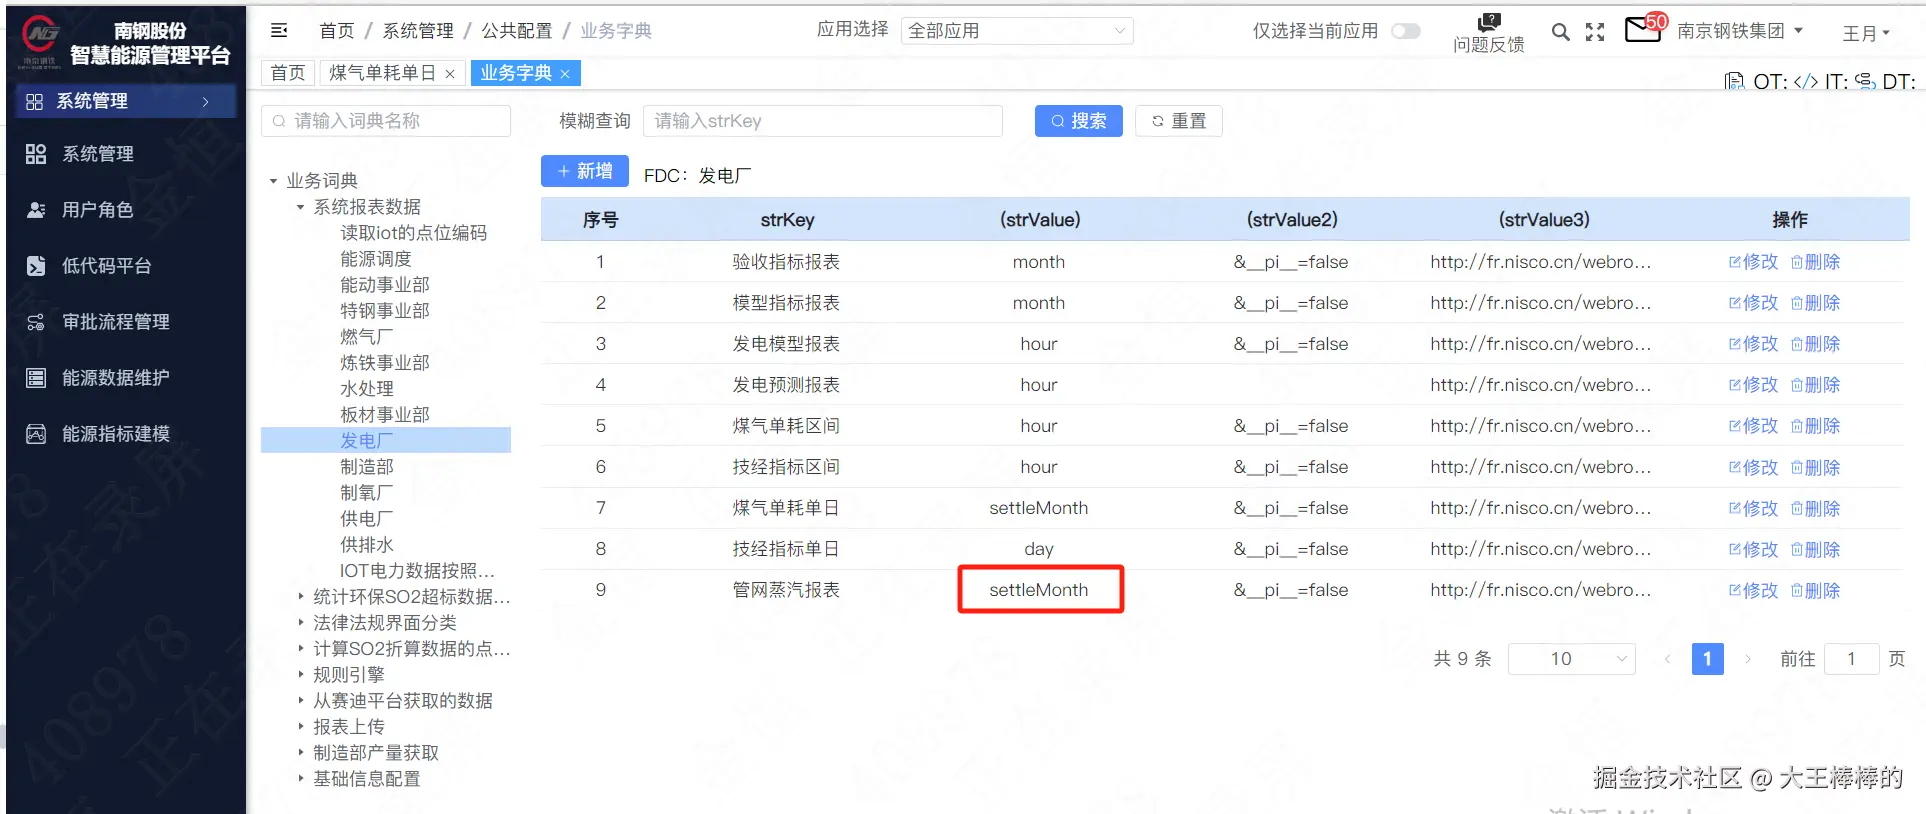The height and width of the screenshot is (814, 1926).
Task: Click 修改 on the 发电模型报表 row
Action: click(1753, 344)
